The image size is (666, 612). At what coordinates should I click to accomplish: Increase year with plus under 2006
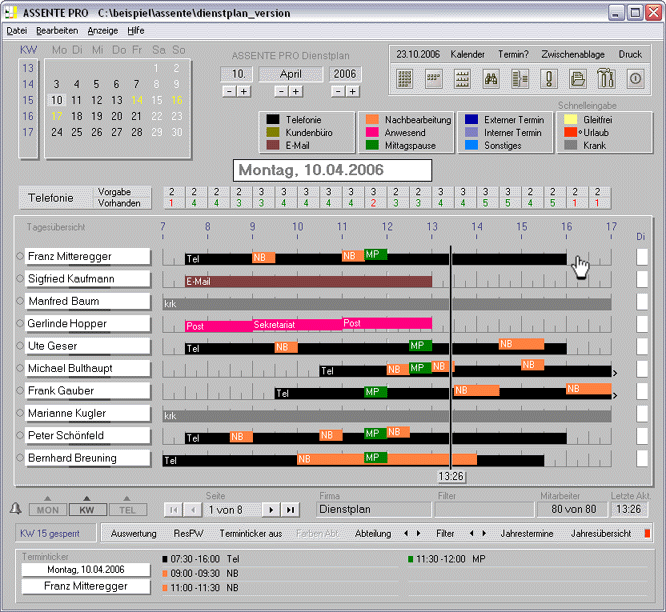352,91
